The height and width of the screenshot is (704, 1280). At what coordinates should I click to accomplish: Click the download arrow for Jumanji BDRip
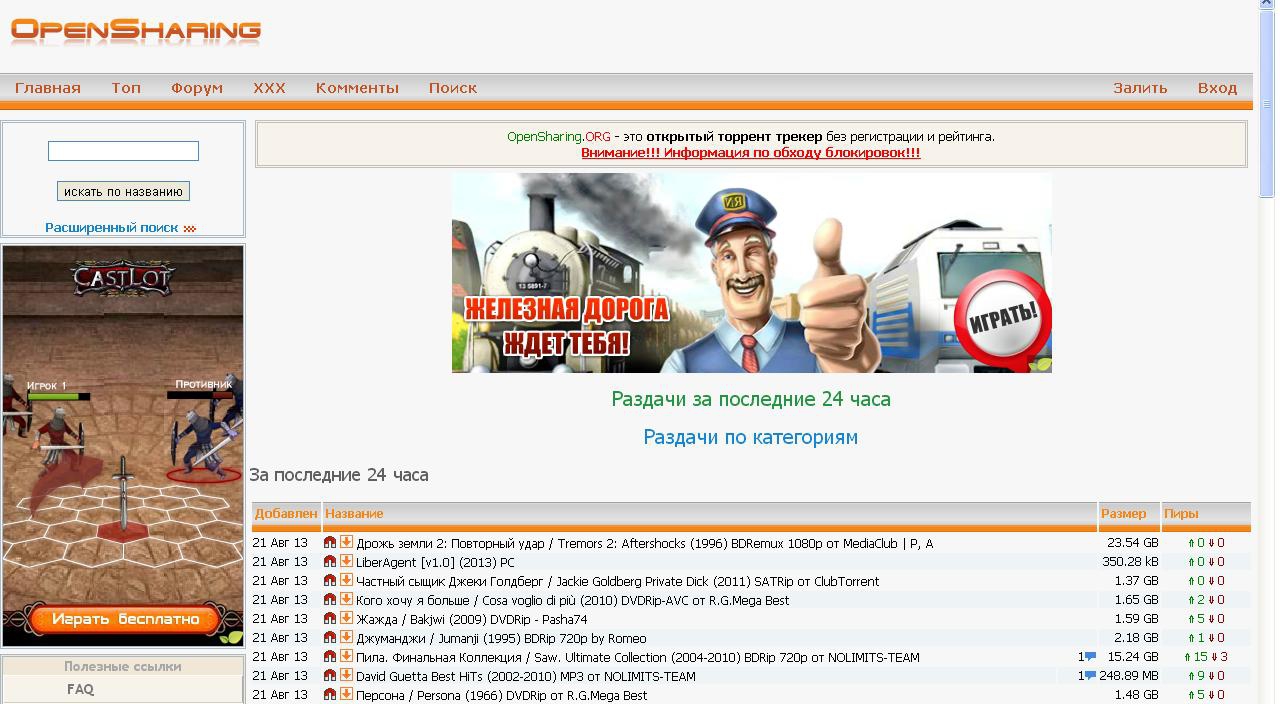pos(346,637)
